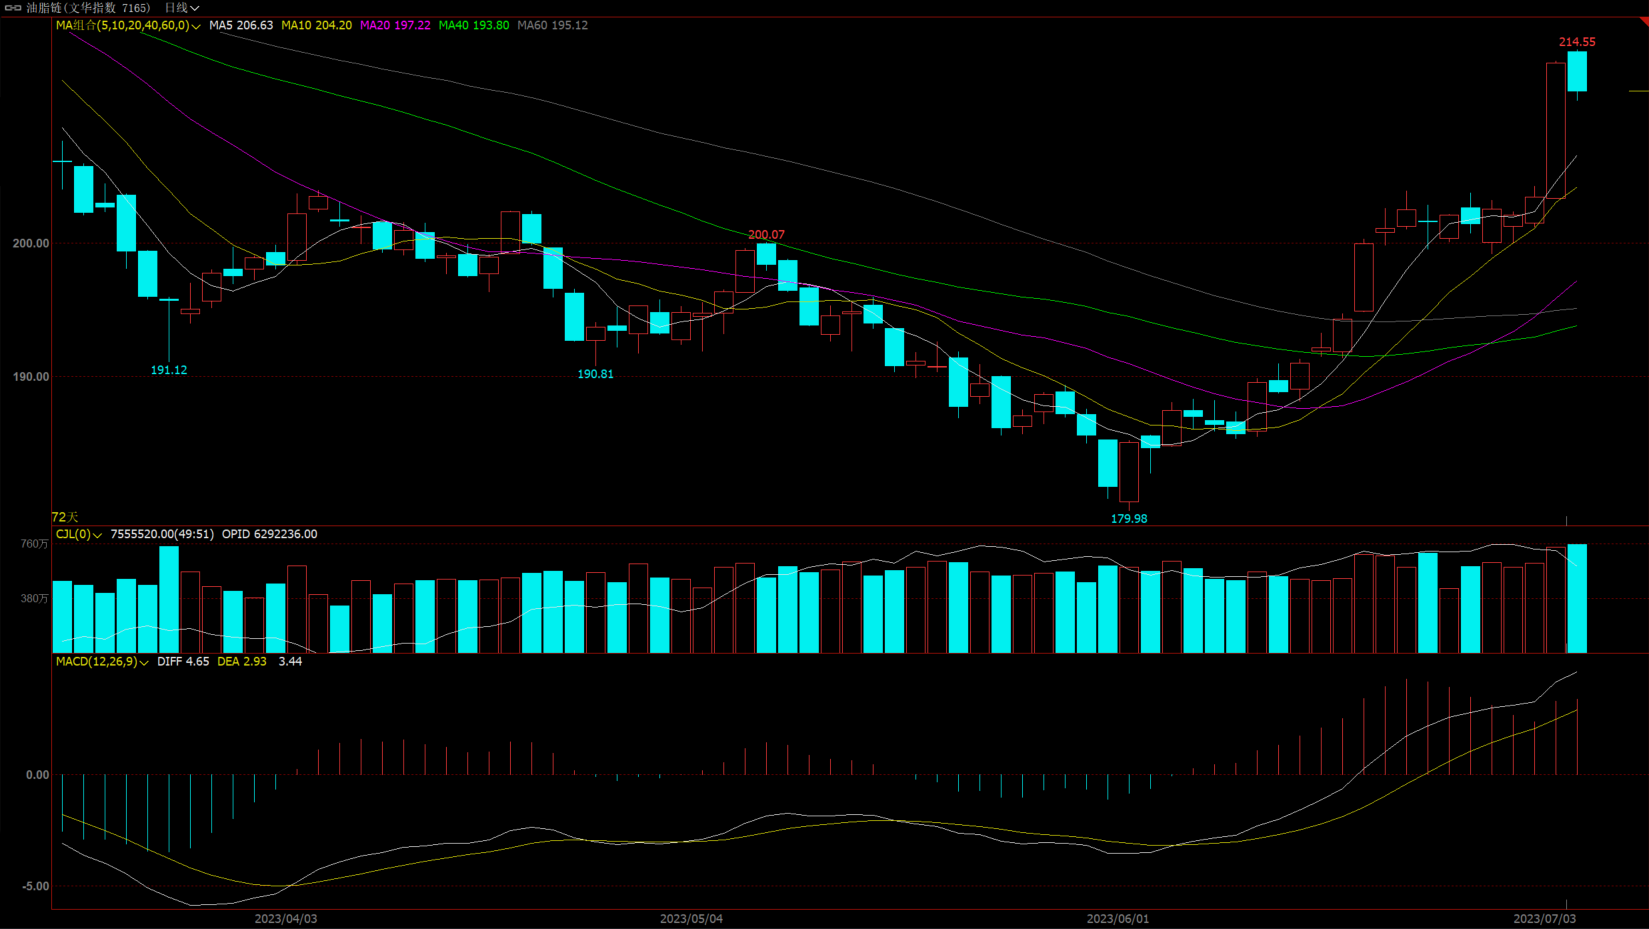Click the DEA 2.93 value

[242, 662]
